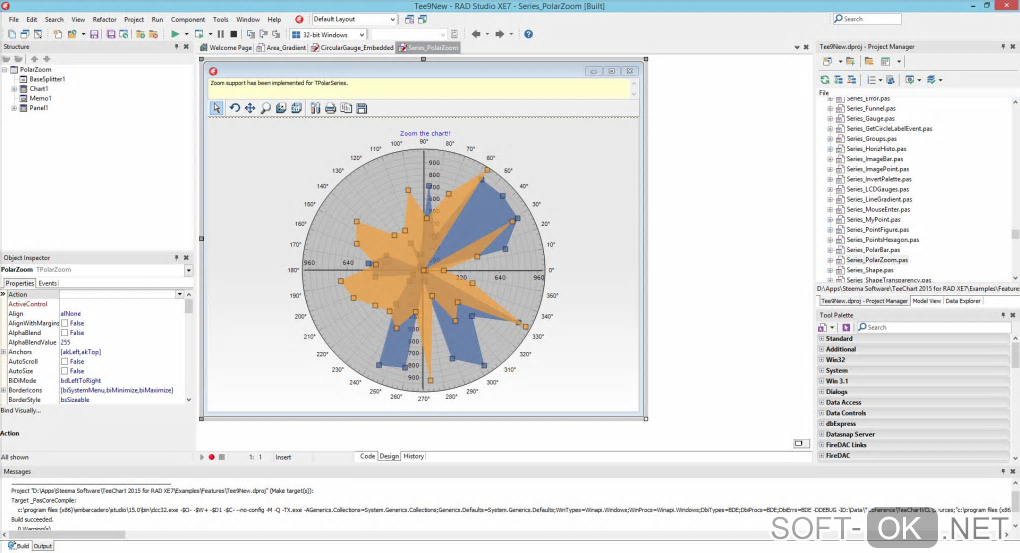Open the blue Help question mark icon

528,34
